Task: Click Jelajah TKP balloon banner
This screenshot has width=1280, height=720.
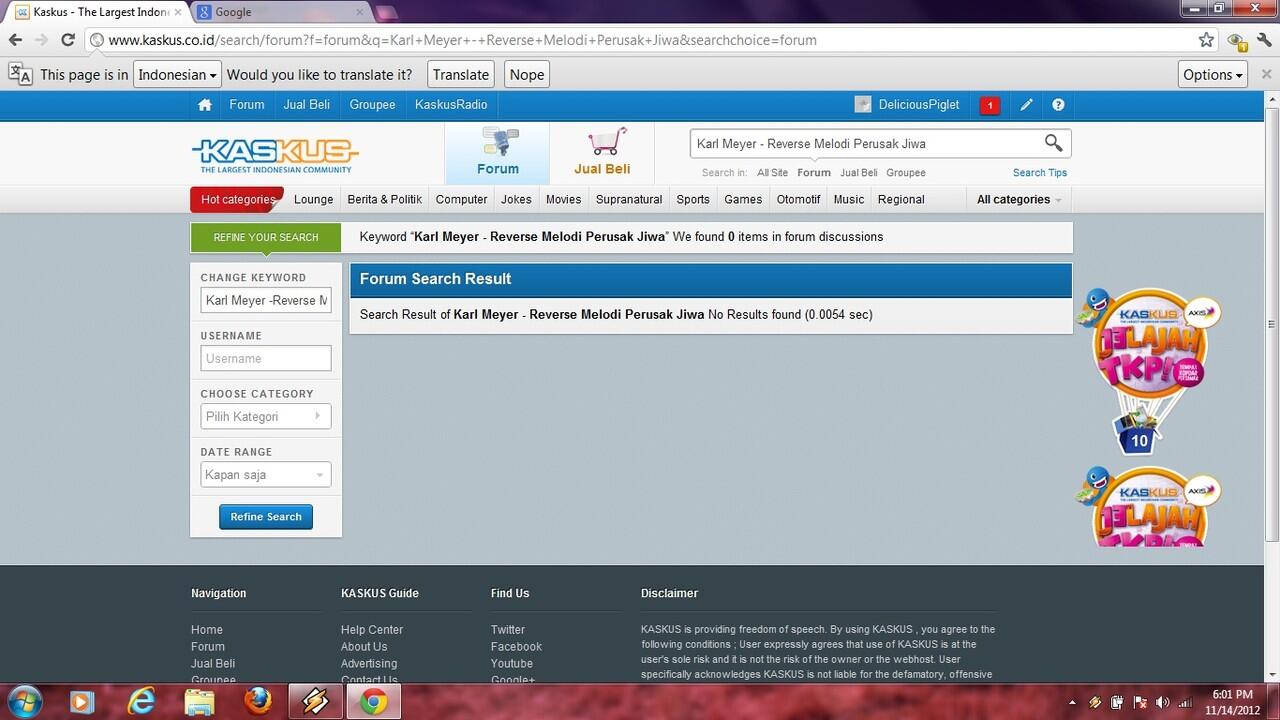Action: pyautogui.click(x=1150, y=370)
